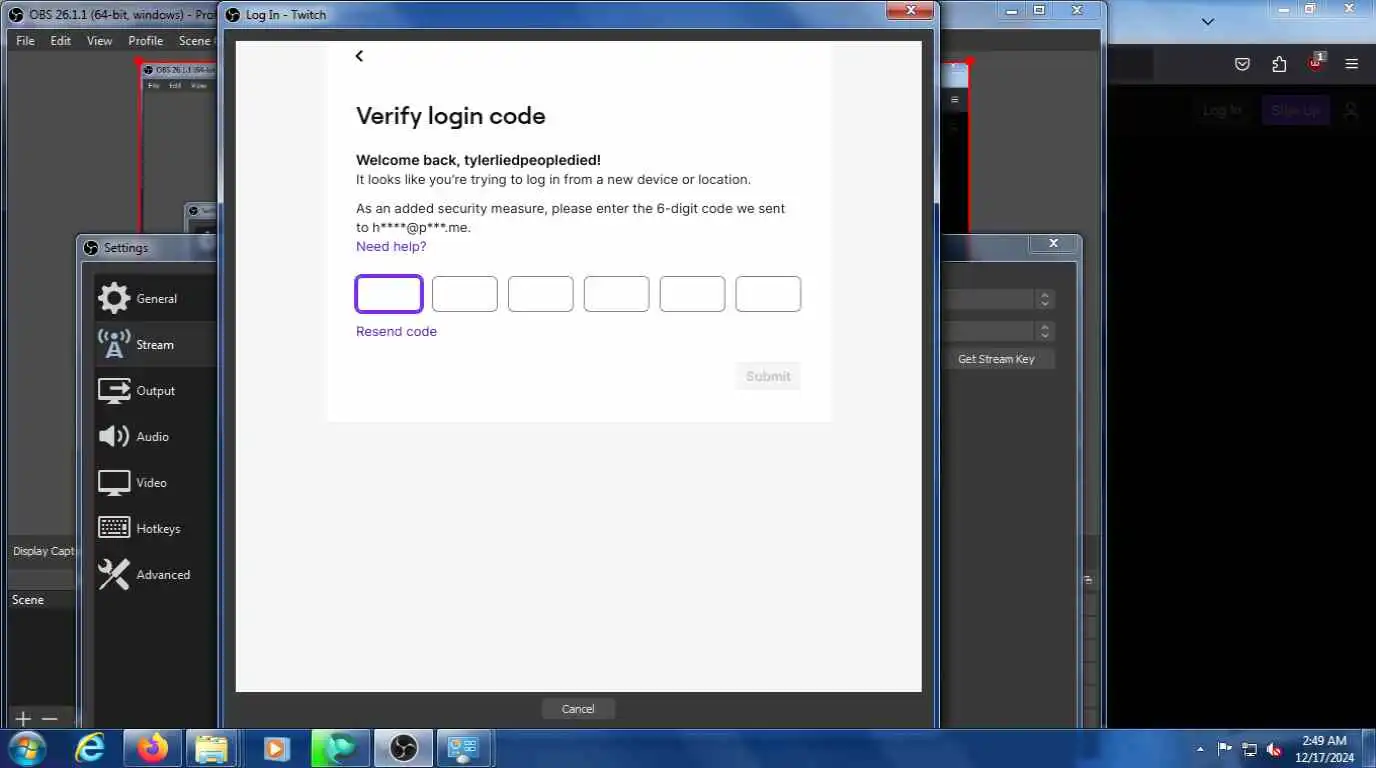The width and height of the screenshot is (1376, 768).
Task: Click the hamburger icon in the OBS preview
Action: [x=955, y=100]
